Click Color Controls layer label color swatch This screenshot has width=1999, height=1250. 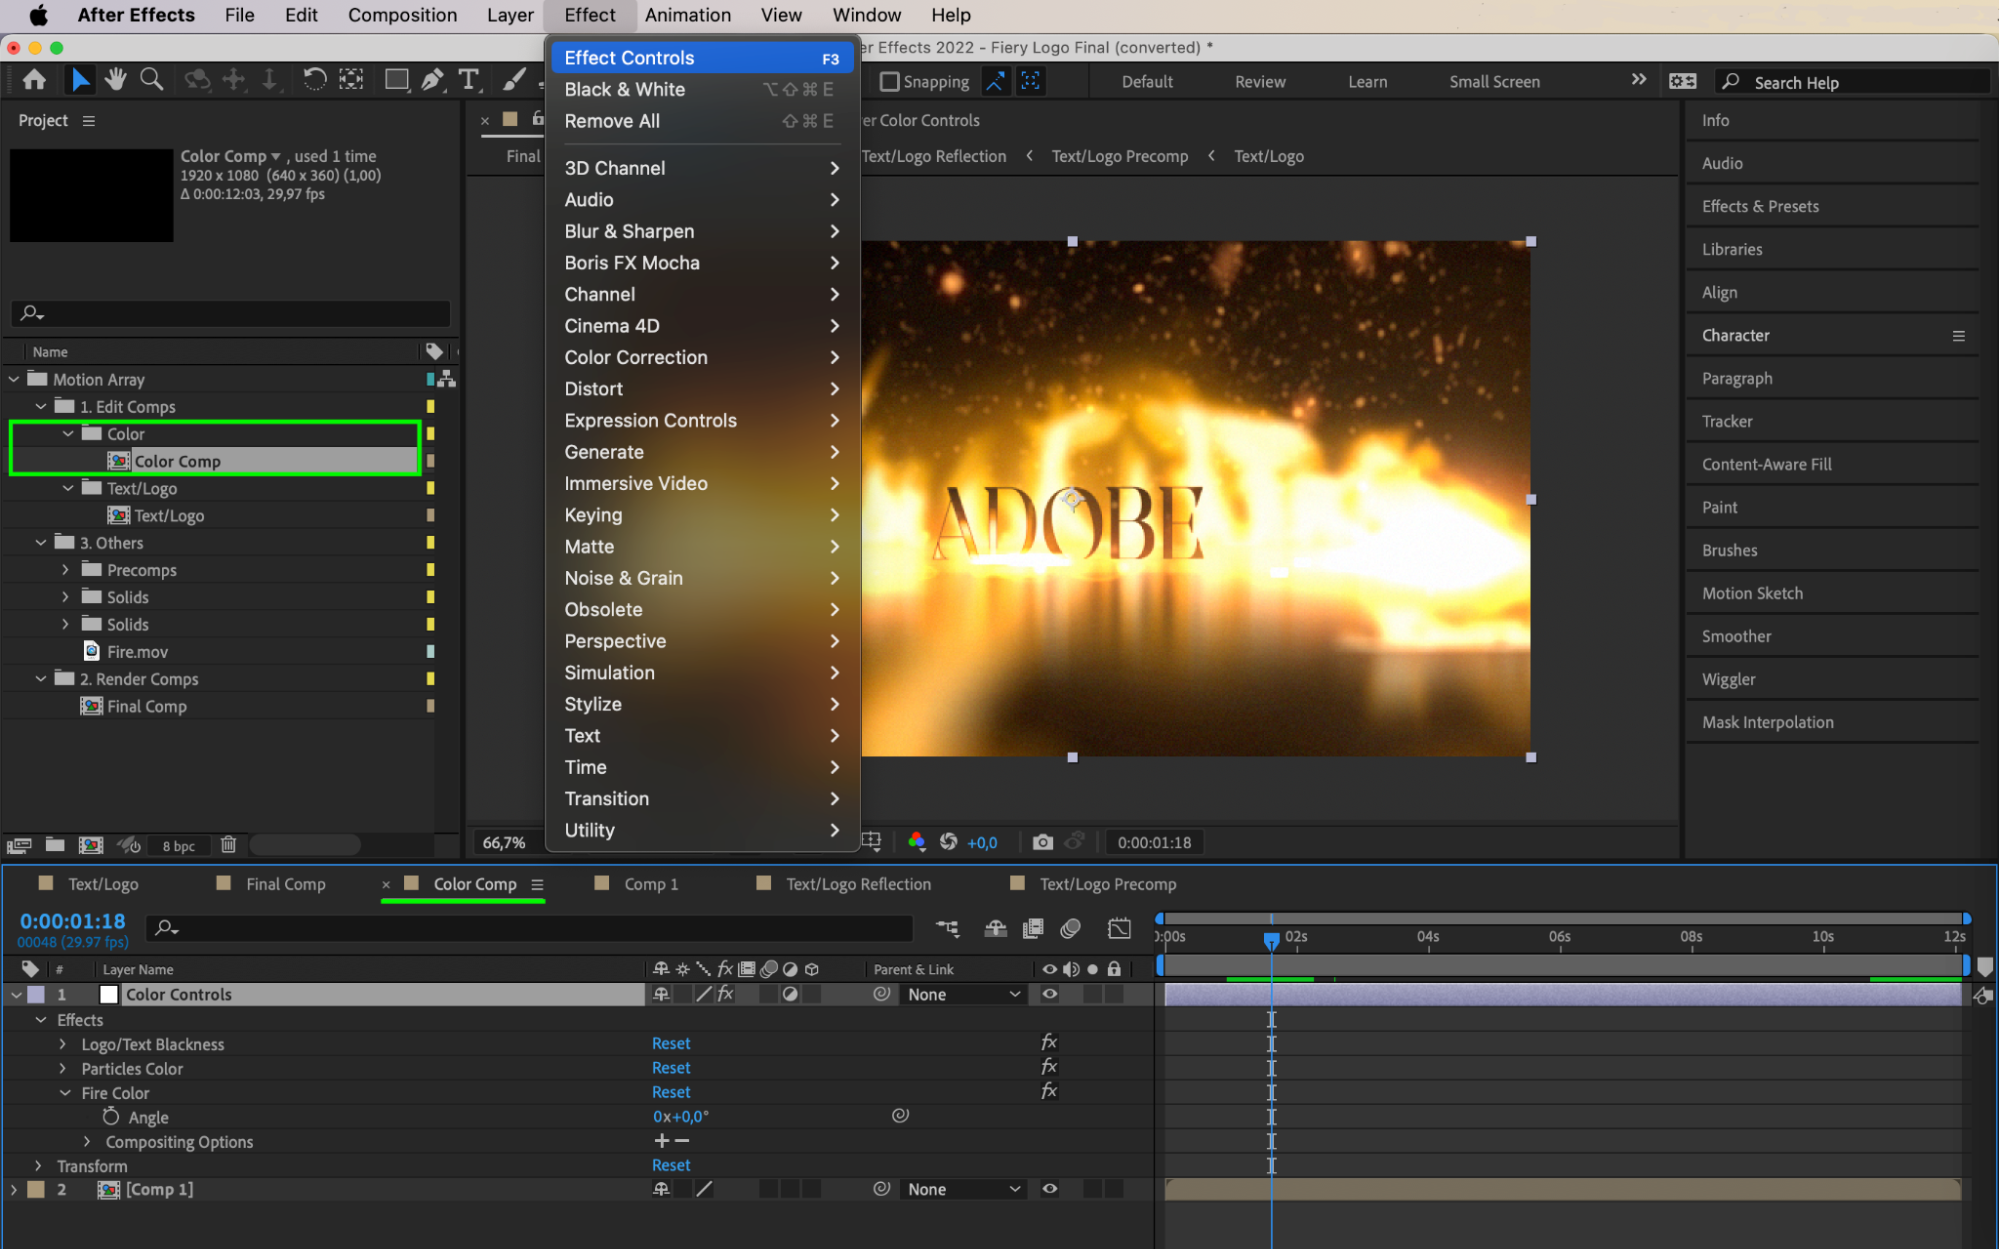(36, 994)
